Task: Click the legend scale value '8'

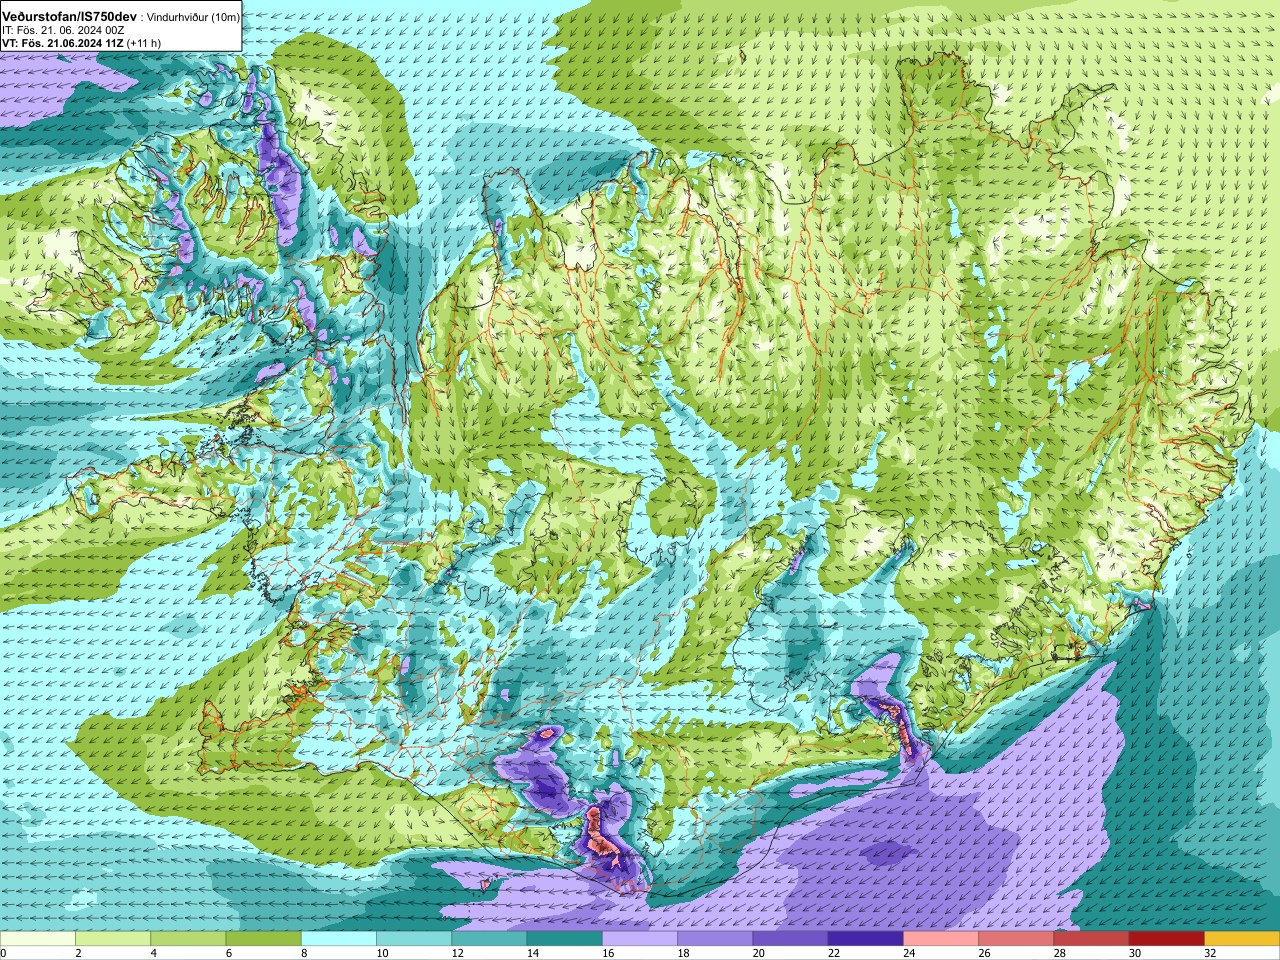Action: 305,953
